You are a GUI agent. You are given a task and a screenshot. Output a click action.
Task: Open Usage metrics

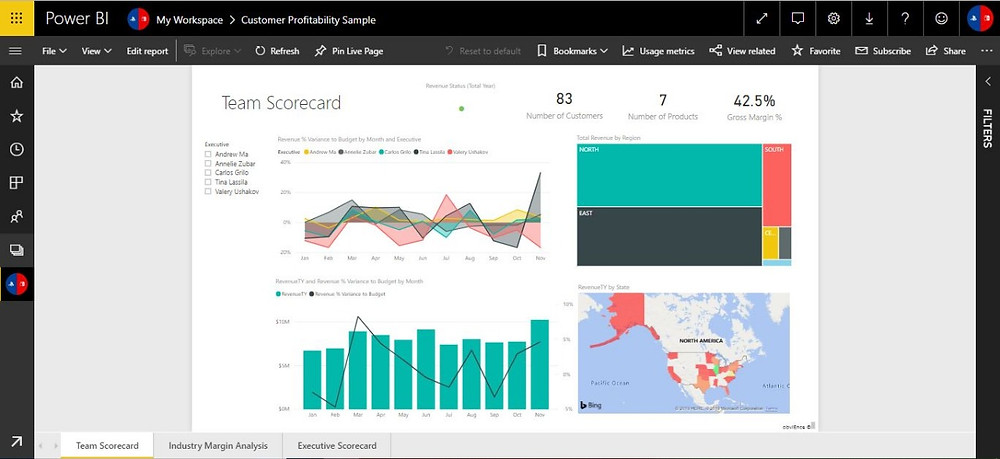658,51
